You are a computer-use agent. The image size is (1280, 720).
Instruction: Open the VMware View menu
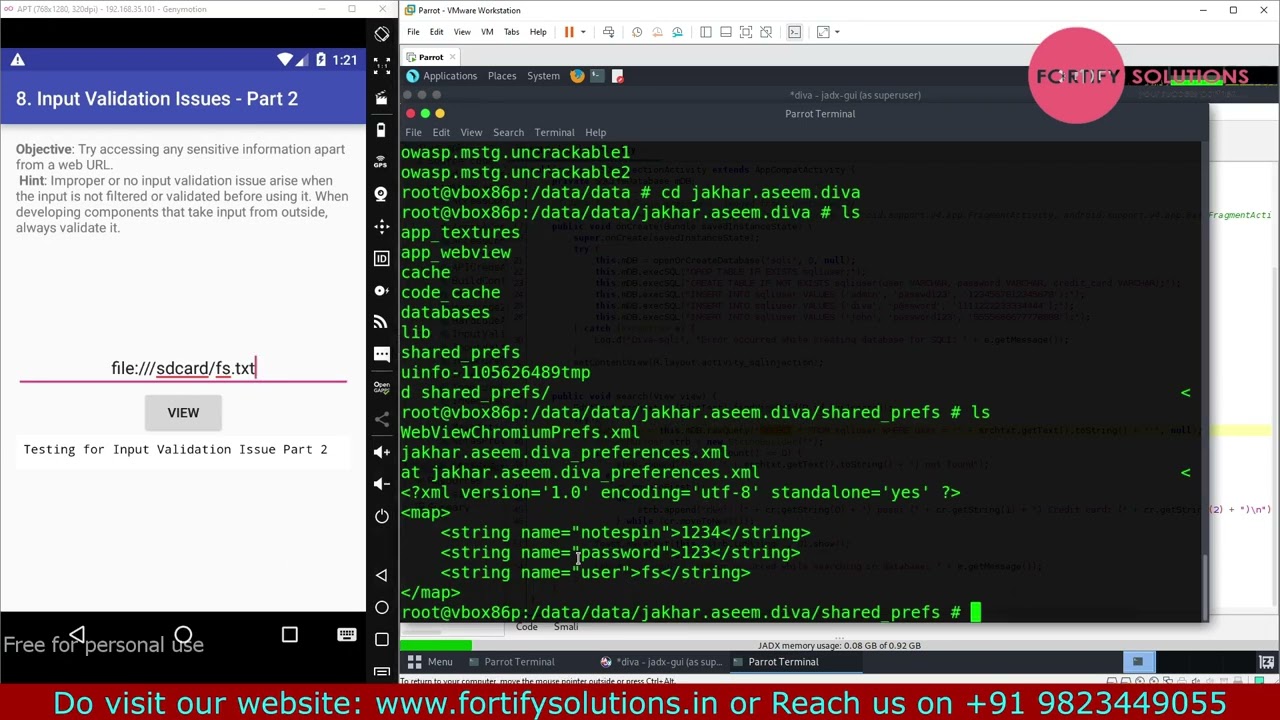point(462,32)
